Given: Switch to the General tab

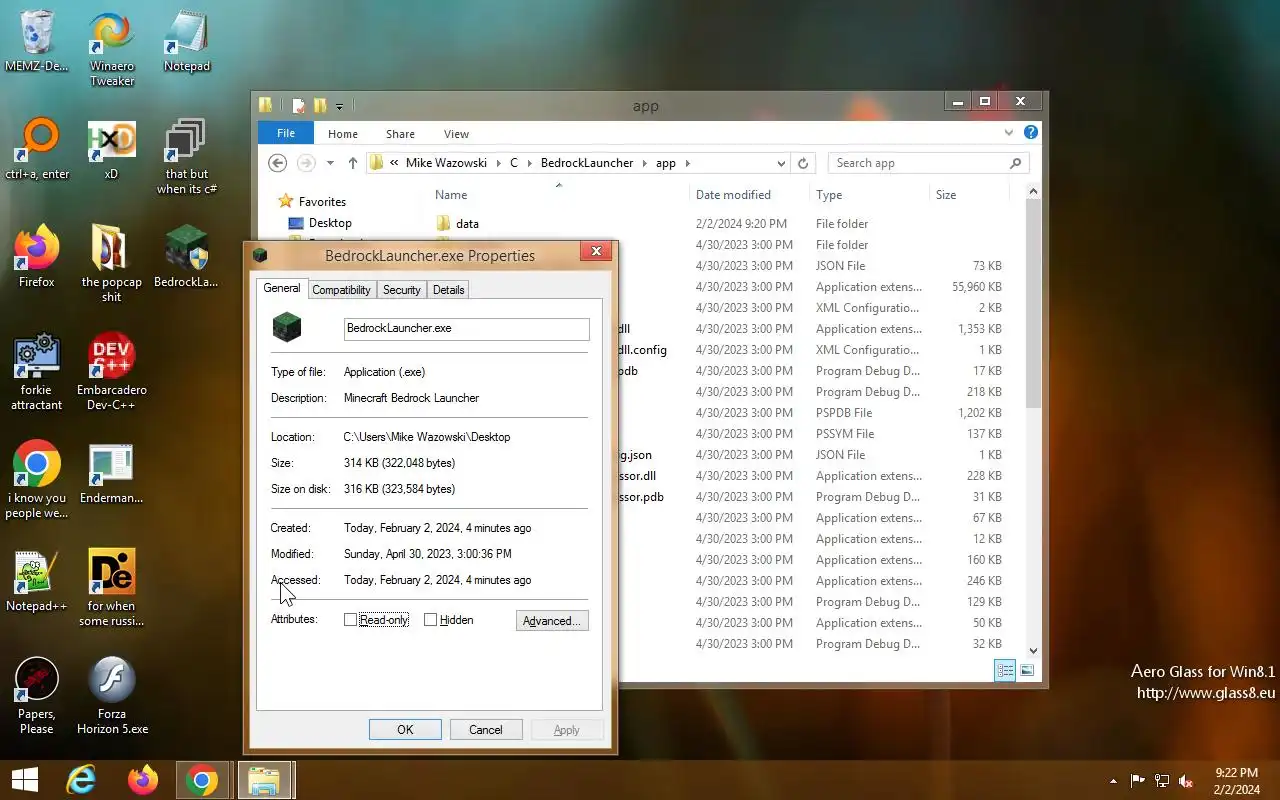Looking at the screenshot, I should 281,288.
